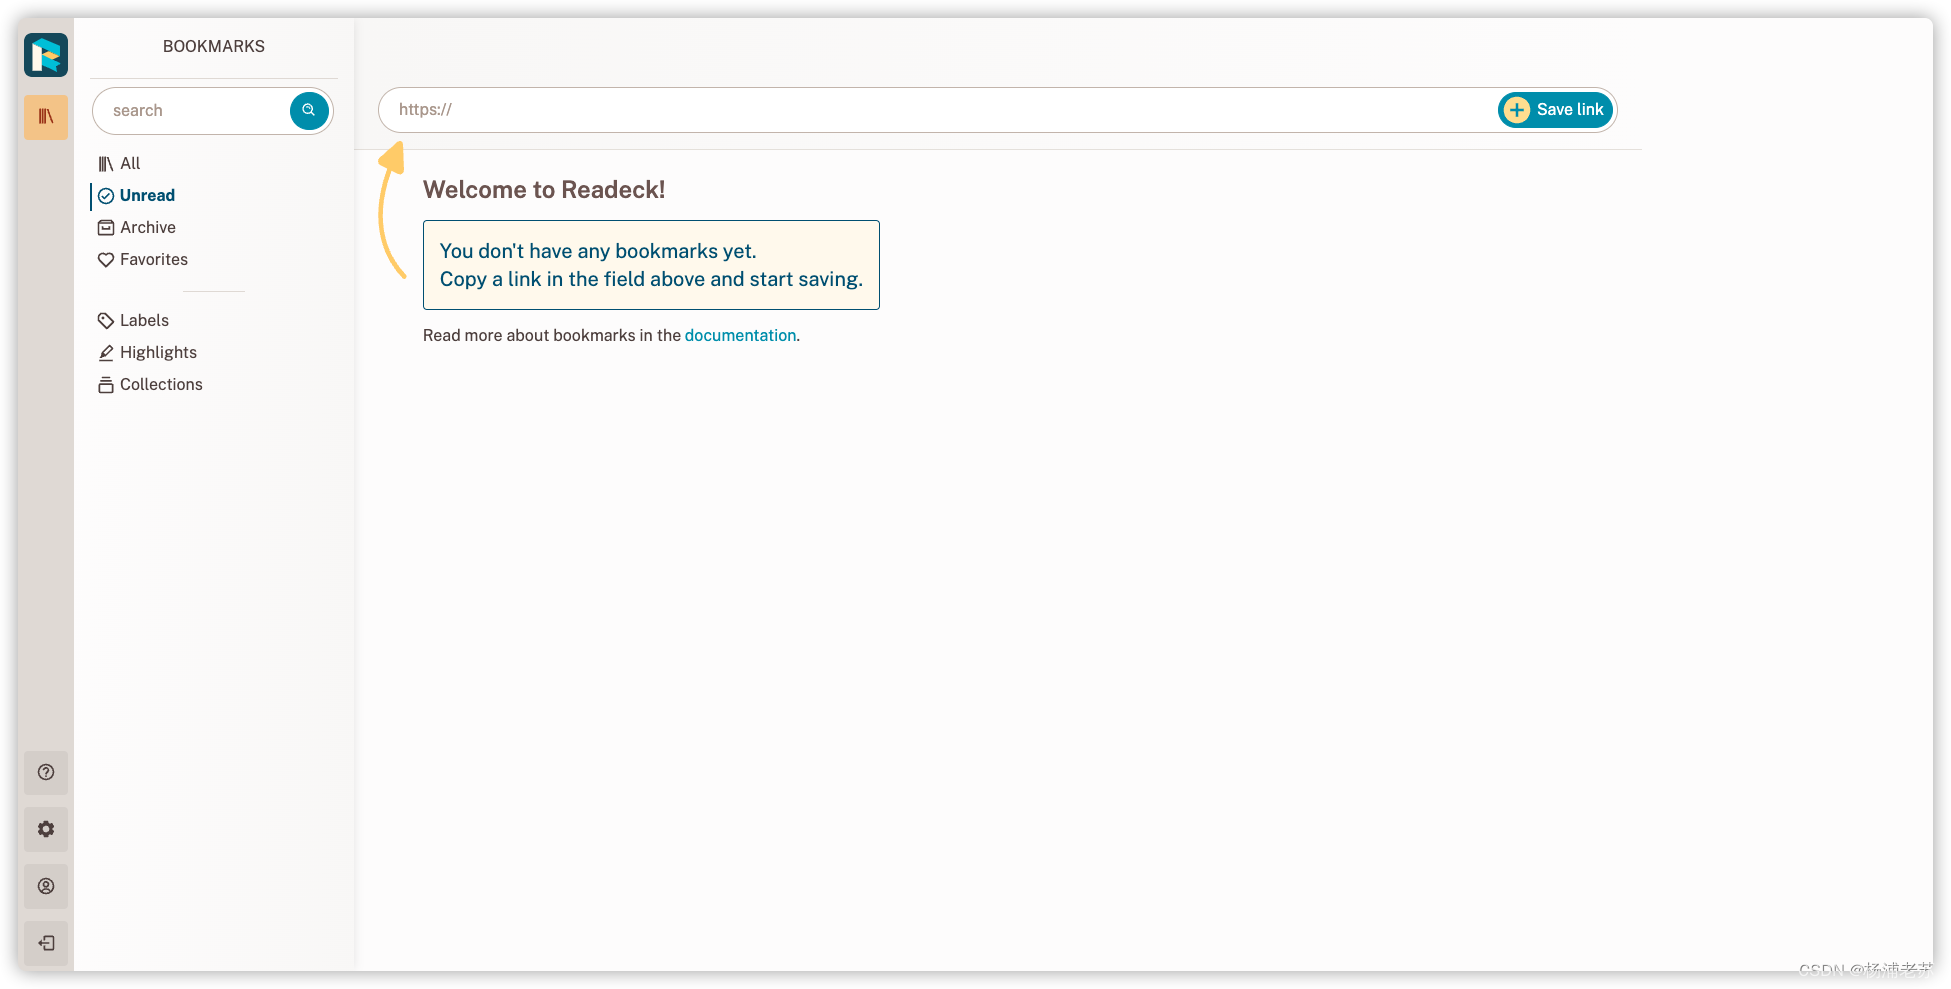
Task: Open the documentation link
Action: (x=740, y=335)
